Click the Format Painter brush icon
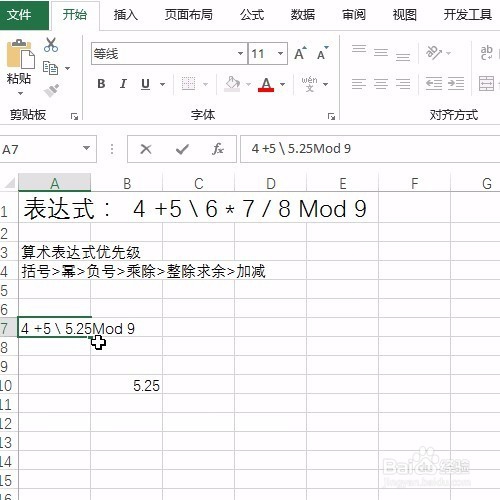 click(51, 90)
